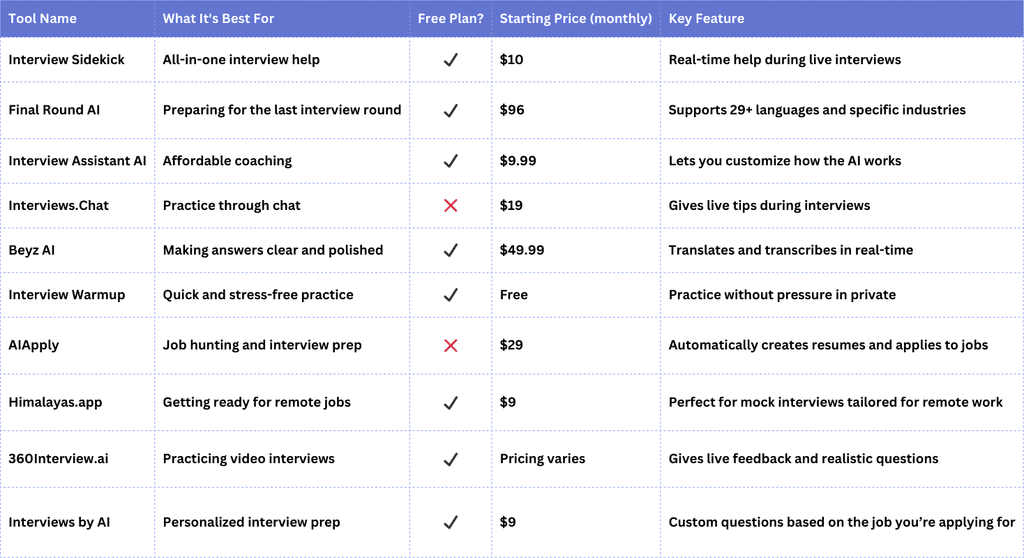The height and width of the screenshot is (558, 1024).
Task: Click the Pricing varies cell
Action: [542, 459]
